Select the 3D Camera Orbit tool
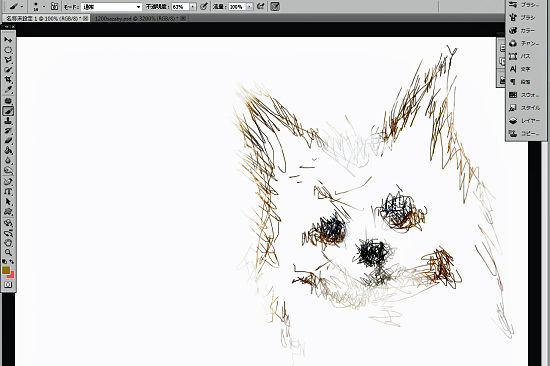The image size is (550, 366). coord(8,233)
